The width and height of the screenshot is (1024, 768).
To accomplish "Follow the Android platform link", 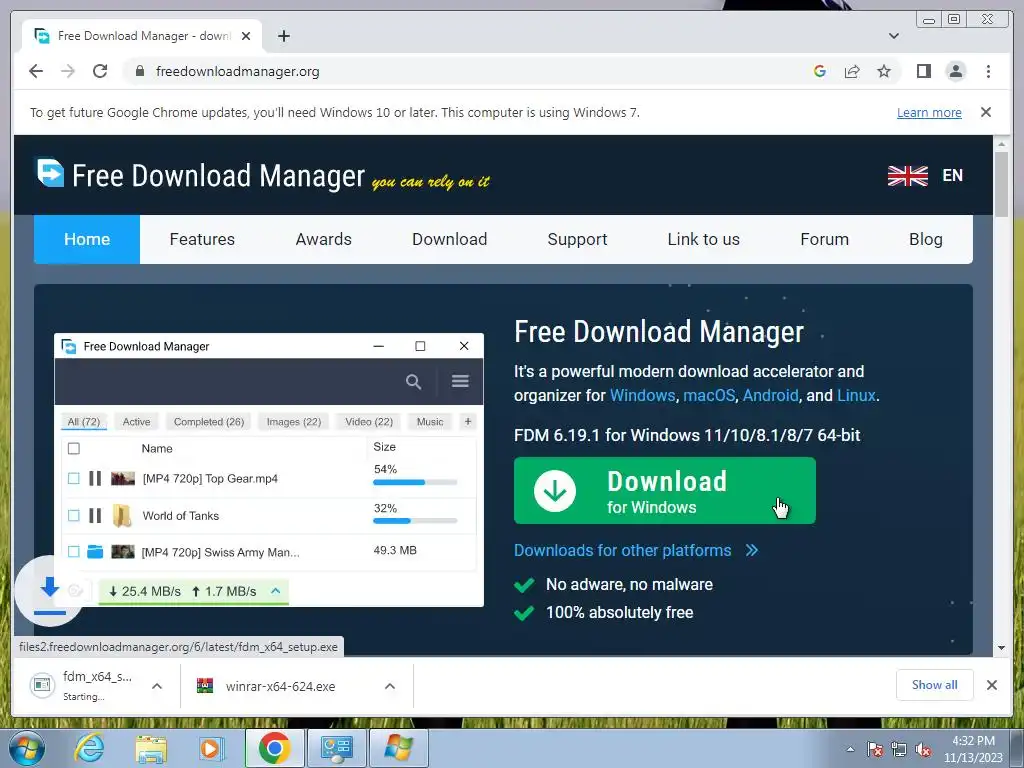I will (x=770, y=395).
